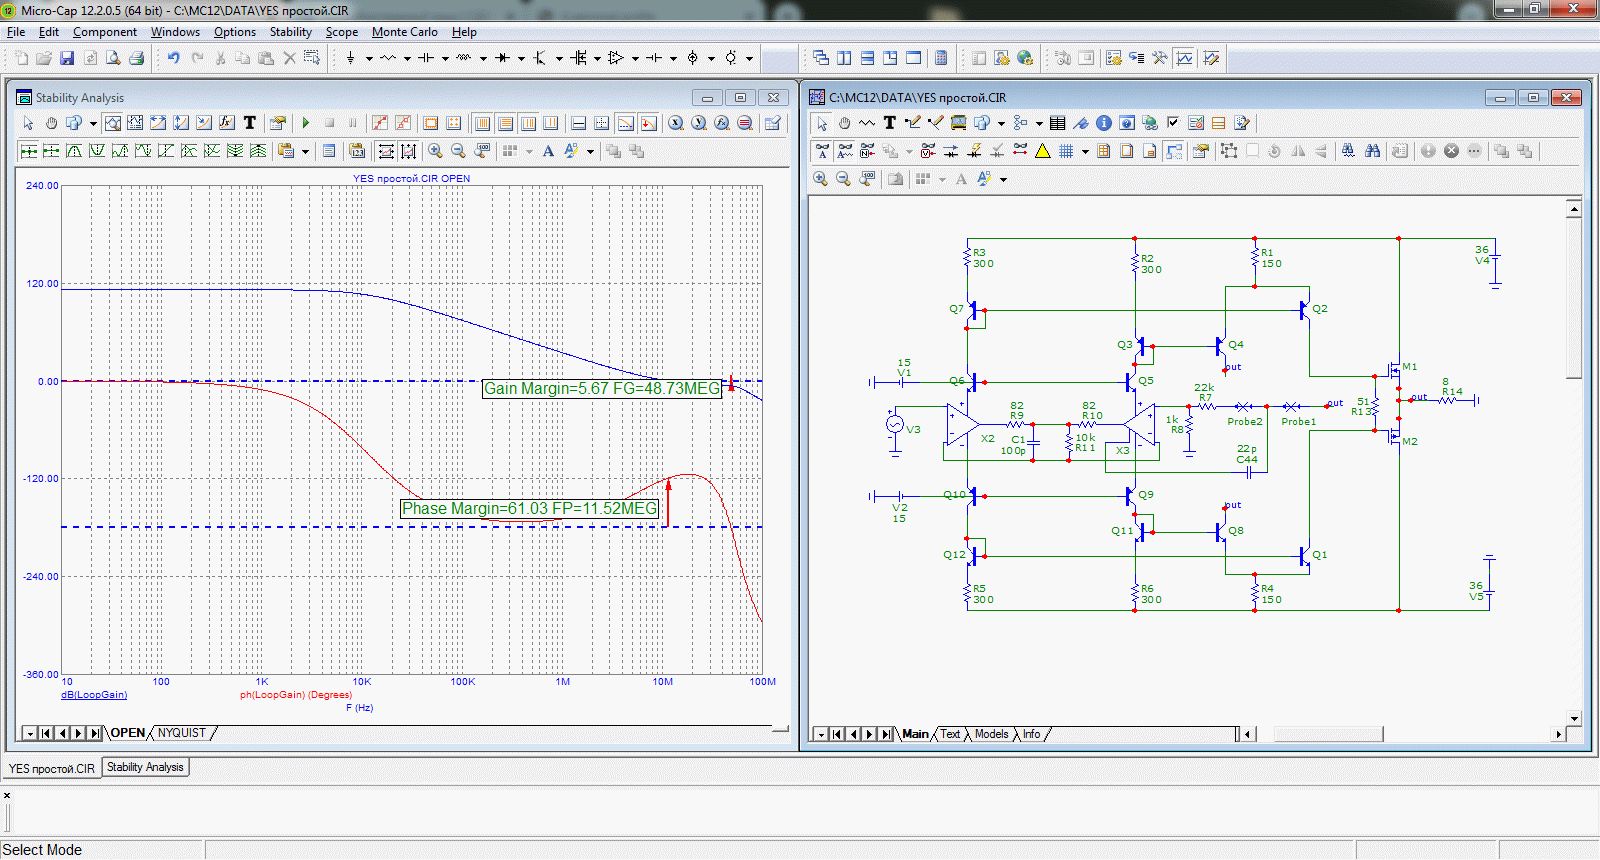Image resolution: width=1600 pixels, height=860 pixels.
Task: Click the blue Info mode icon
Action: click(1103, 123)
